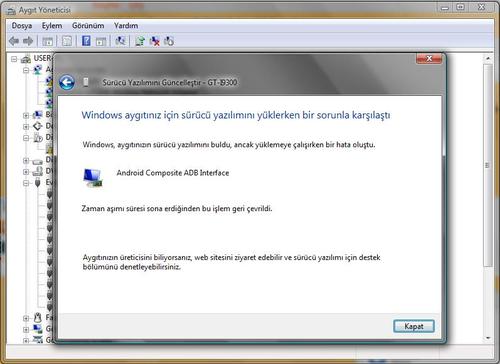Toggle the console tree pane toolbar icon
The height and width of the screenshot is (364, 500).
pyautogui.click(x=47, y=41)
